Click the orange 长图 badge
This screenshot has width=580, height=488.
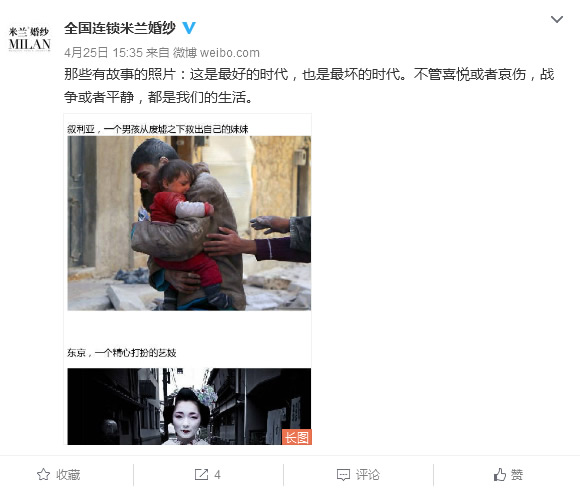pyautogui.click(x=297, y=437)
